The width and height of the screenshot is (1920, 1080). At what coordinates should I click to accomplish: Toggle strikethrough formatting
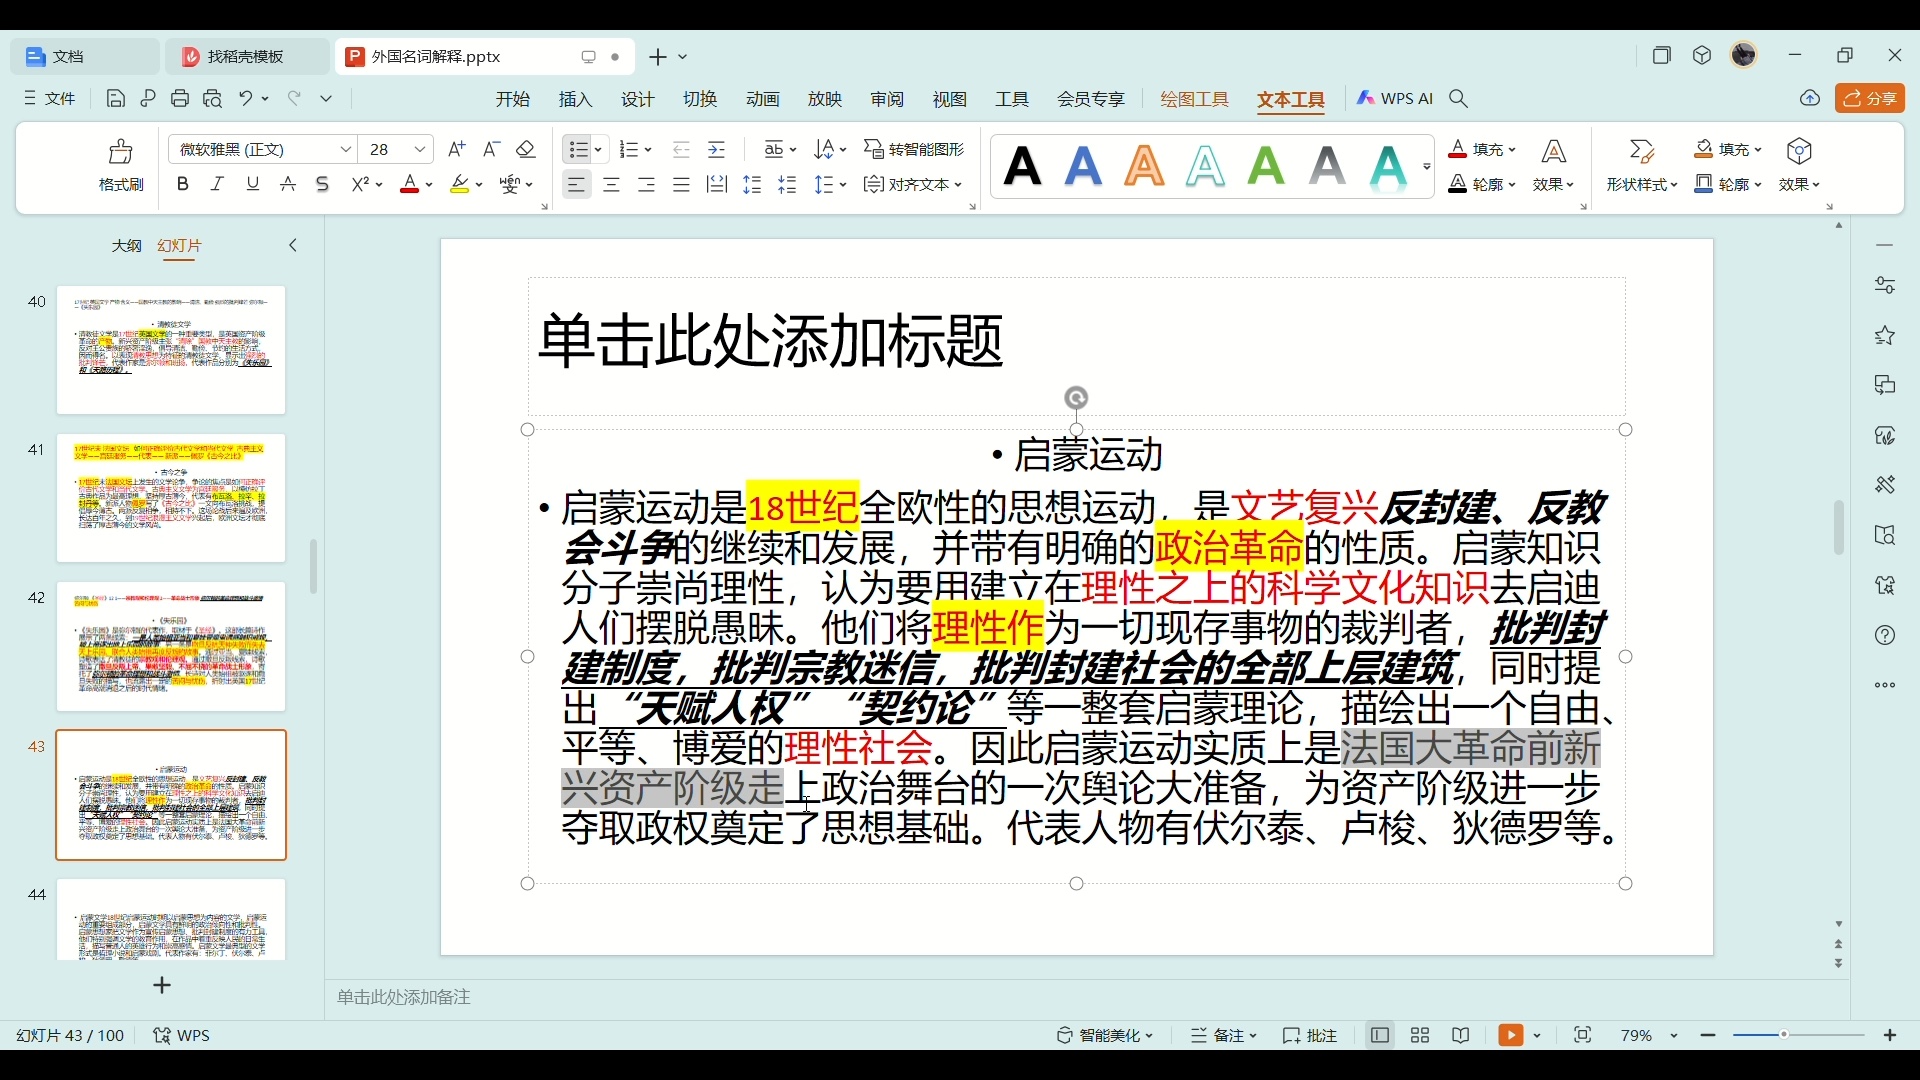pyautogui.click(x=288, y=184)
